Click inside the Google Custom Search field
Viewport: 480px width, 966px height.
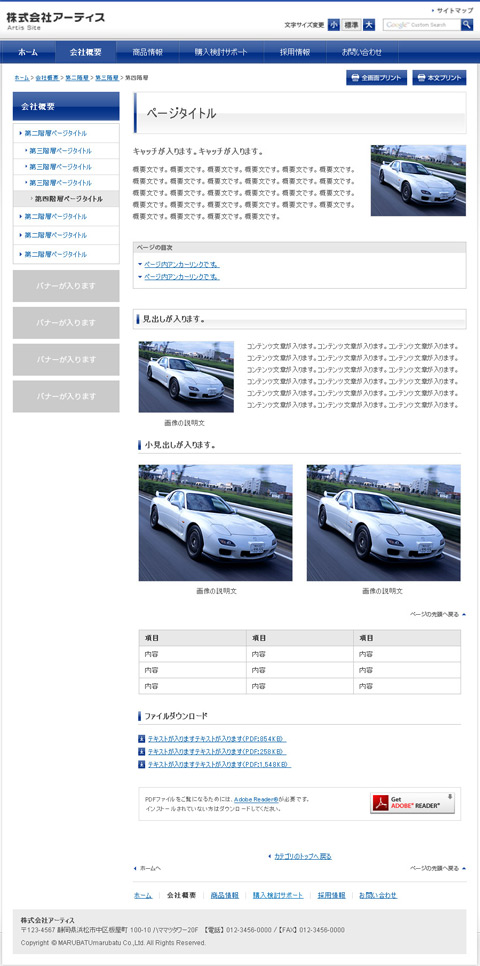tap(421, 25)
